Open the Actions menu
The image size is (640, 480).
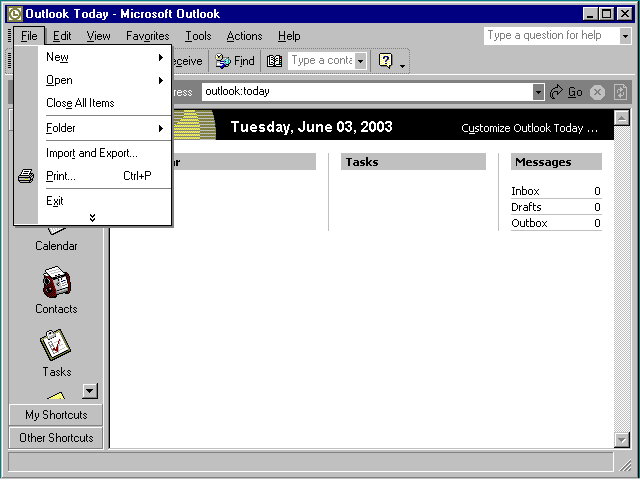[244, 36]
